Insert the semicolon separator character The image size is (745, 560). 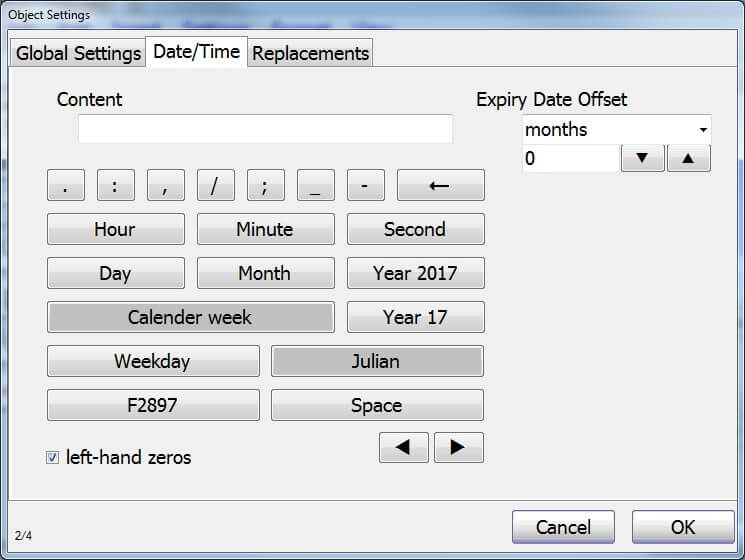pos(266,185)
